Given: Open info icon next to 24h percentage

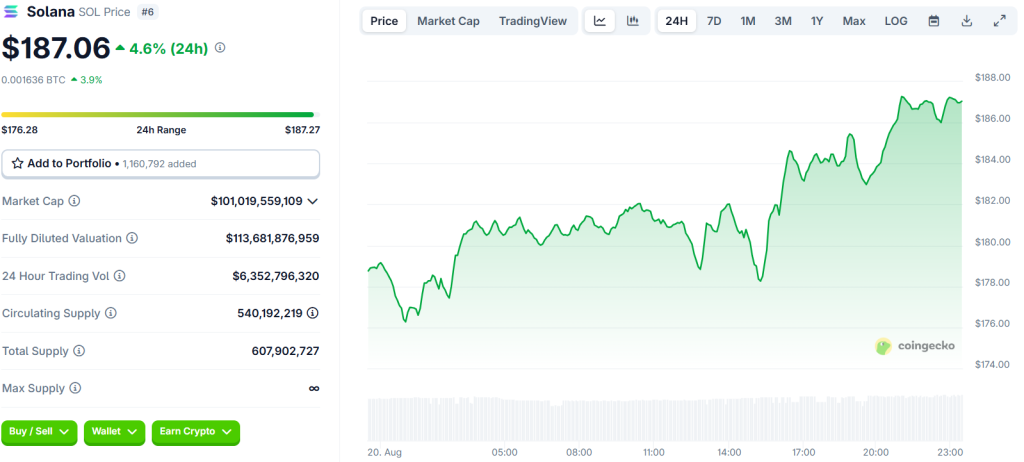Looking at the screenshot, I should pyautogui.click(x=220, y=48).
